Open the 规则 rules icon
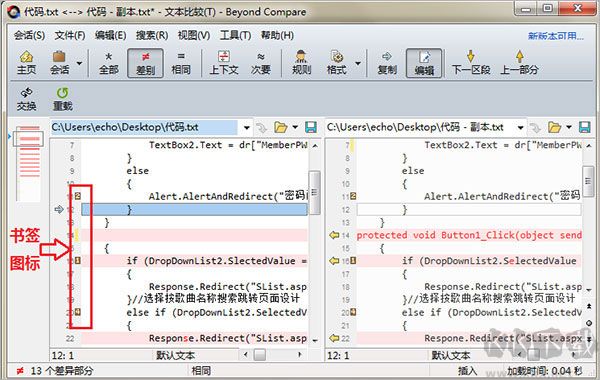Viewport: 600px width, 380px height. [x=302, y=63]
